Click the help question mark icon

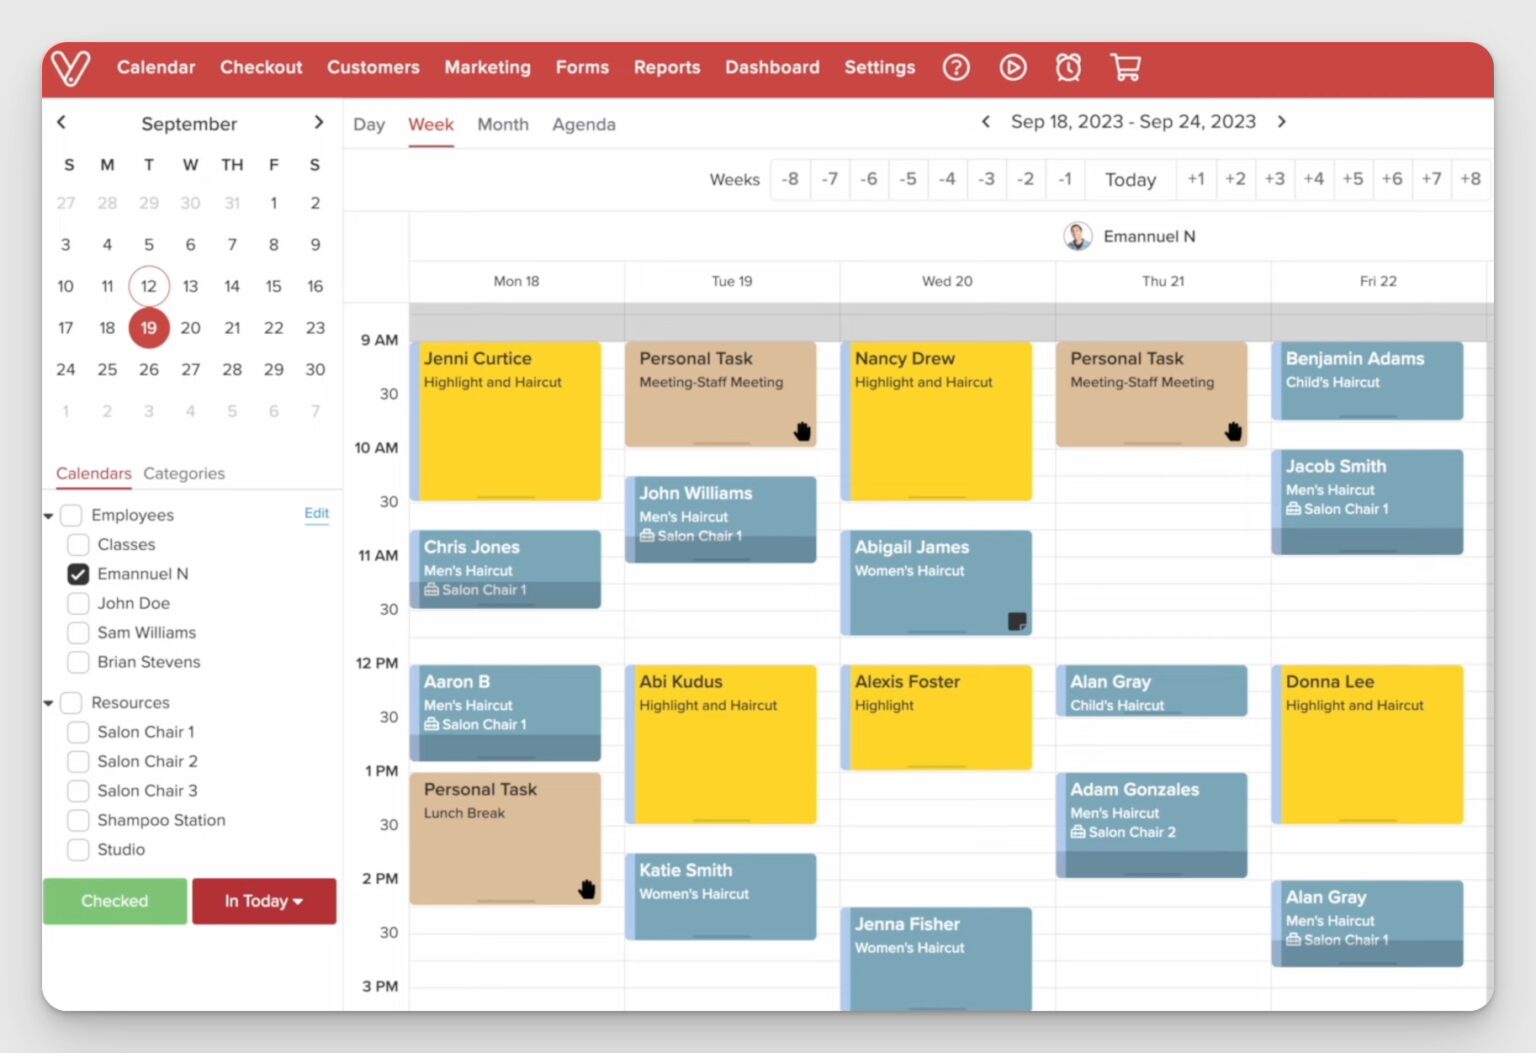[x=956, y=67]
